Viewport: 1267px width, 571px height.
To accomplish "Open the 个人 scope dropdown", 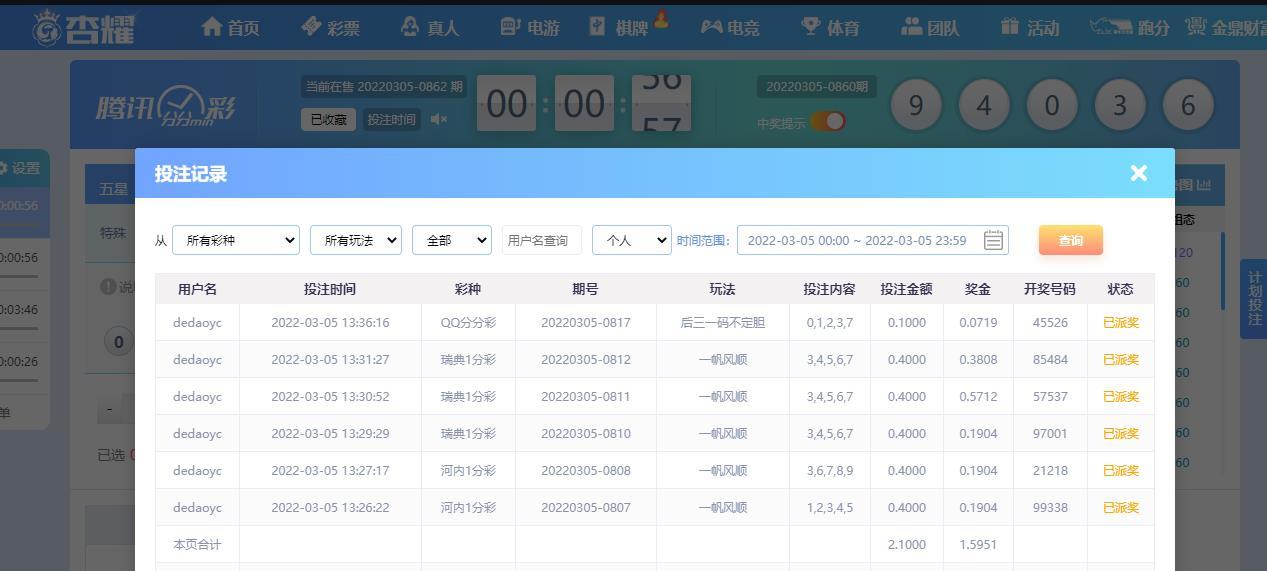I will [x=631, y=240].
